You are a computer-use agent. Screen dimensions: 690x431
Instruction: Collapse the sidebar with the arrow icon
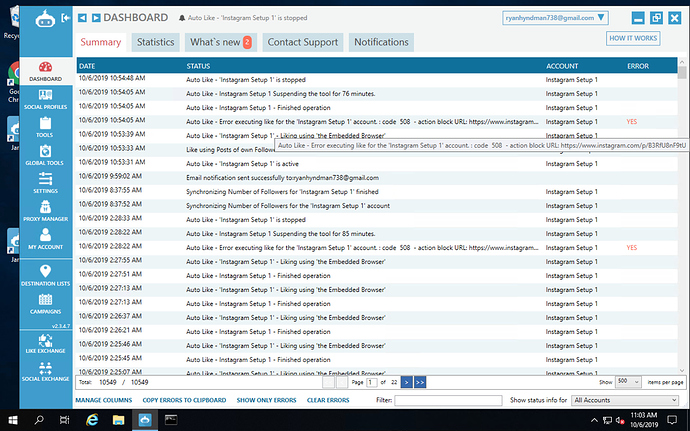pos(66,18)
